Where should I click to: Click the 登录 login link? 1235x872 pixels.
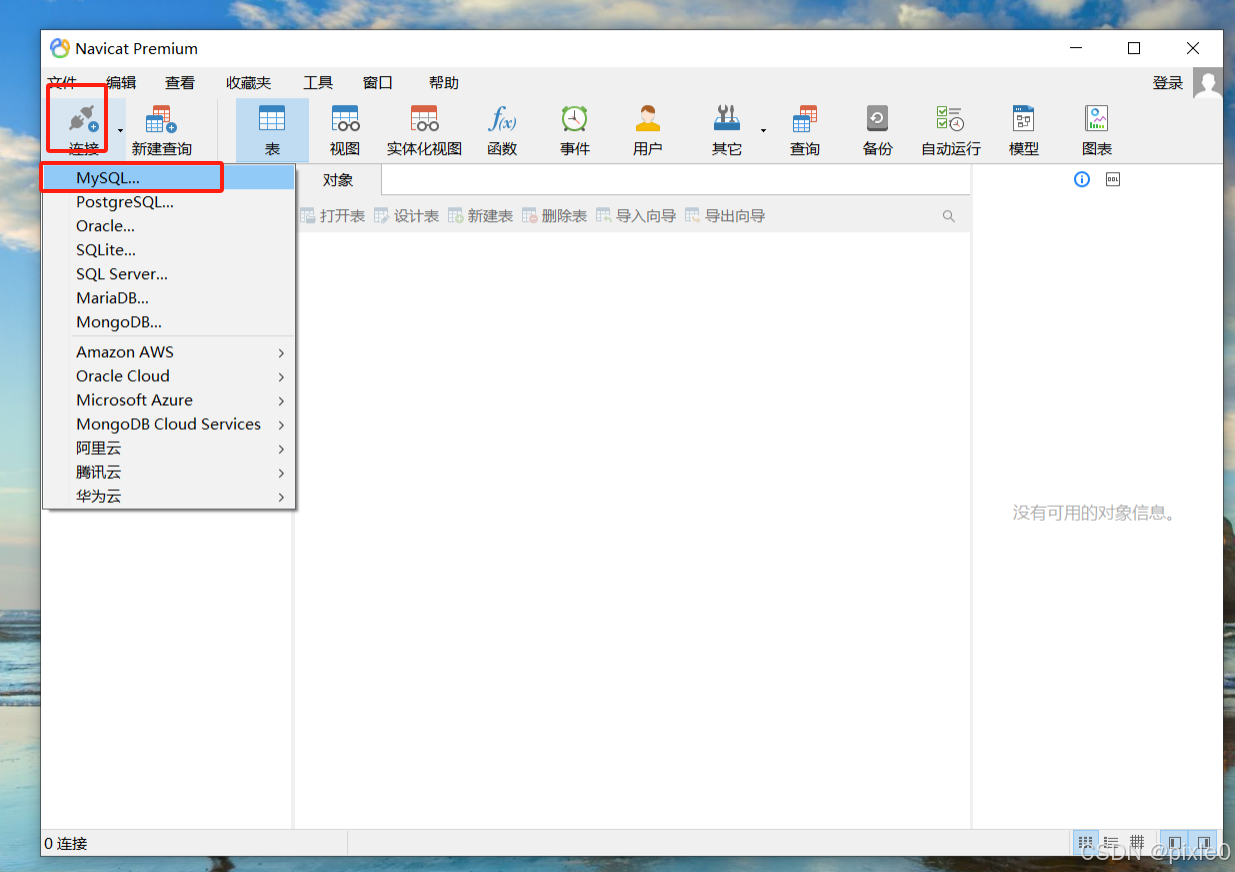tap(1168, 83)
